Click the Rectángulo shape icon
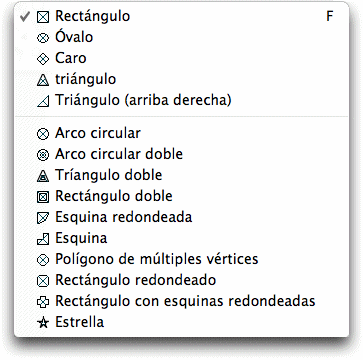 tap(43, 17)
